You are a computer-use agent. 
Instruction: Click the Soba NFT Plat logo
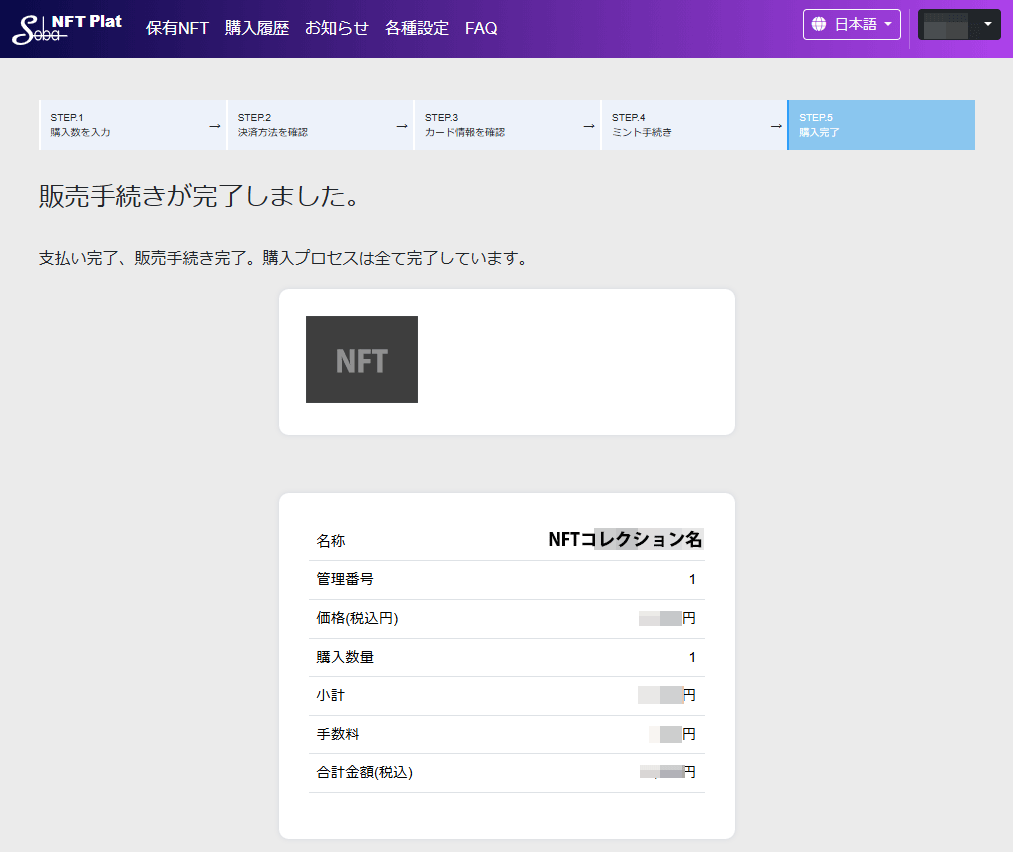pos(66,29)
